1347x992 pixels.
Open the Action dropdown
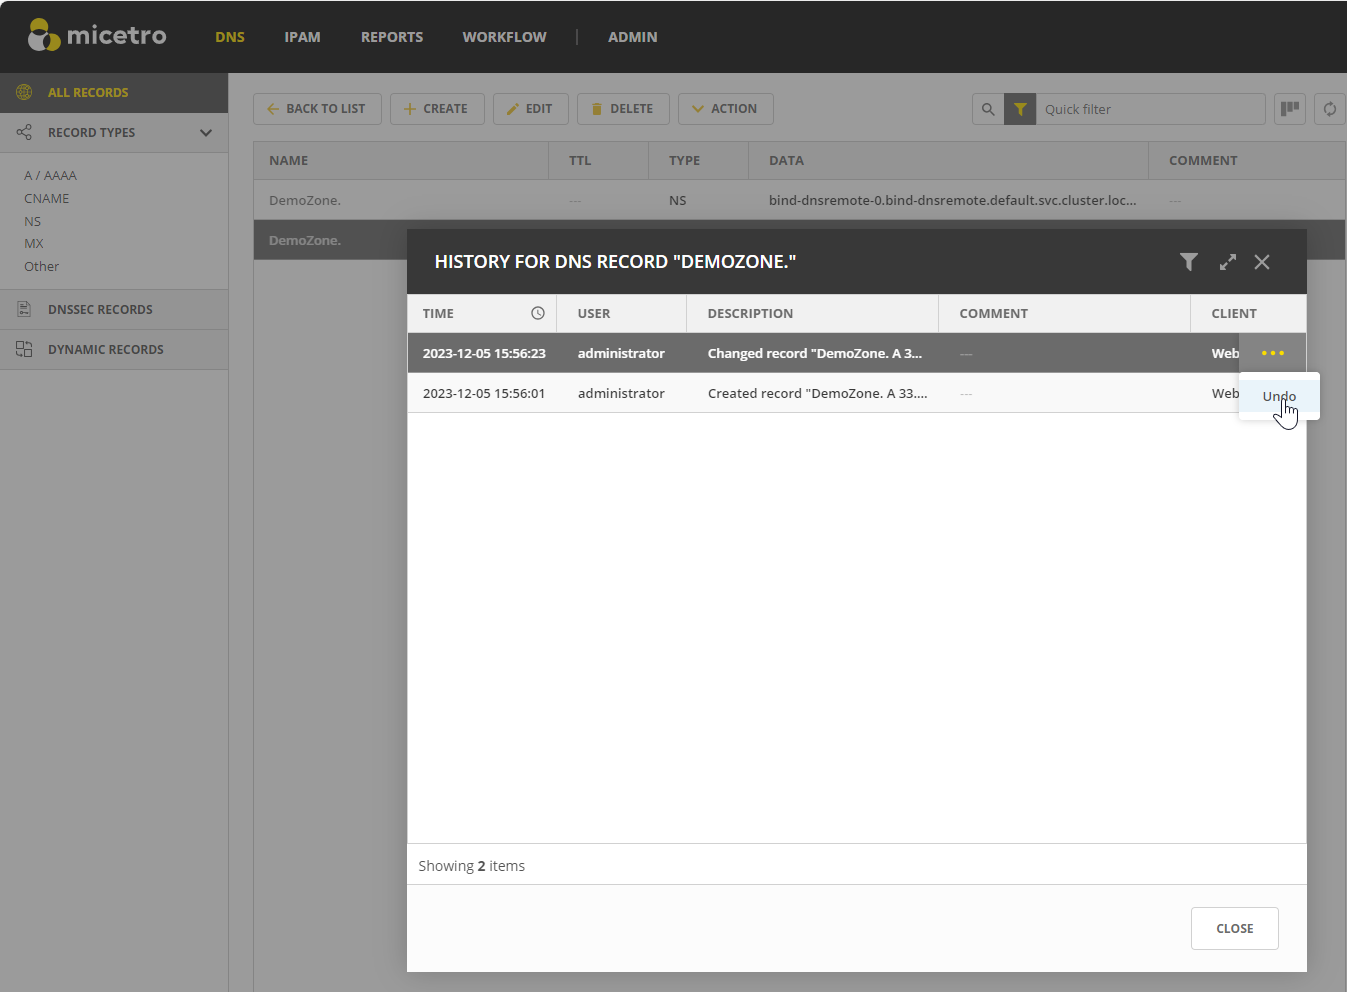tap(725, 109)
